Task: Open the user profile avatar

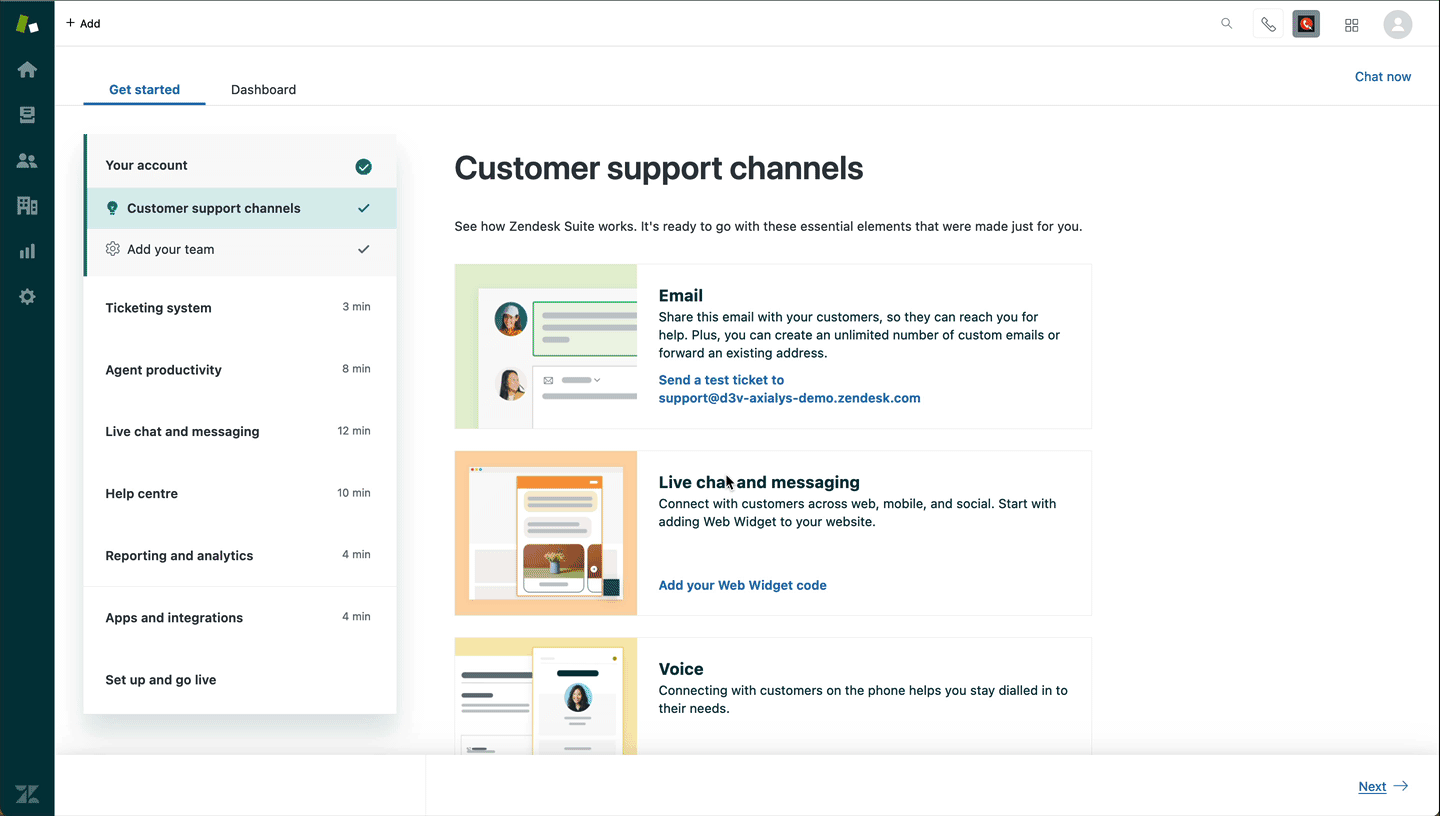Action: click(x=1398, y=25)
